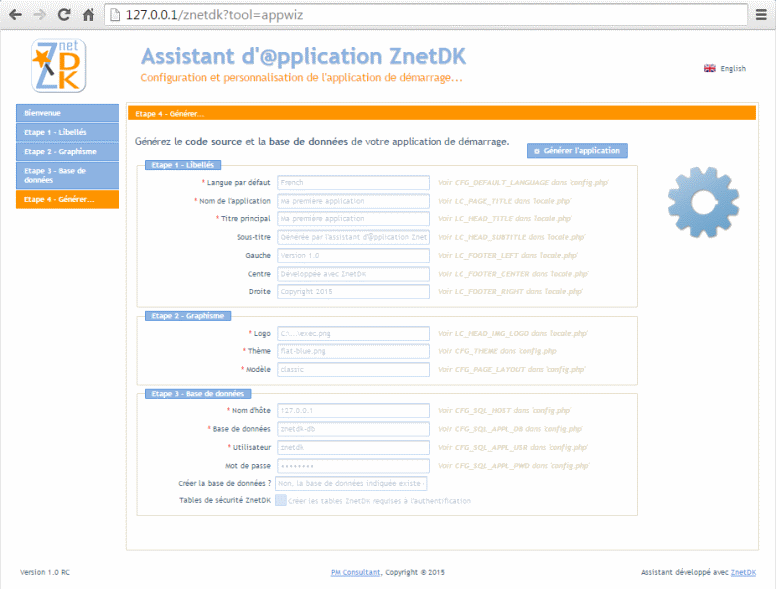Image resolution: width=776 pixels, height=589 pixels.
Task: Open the Bienvenue menu item
Action: click(67, 113)
